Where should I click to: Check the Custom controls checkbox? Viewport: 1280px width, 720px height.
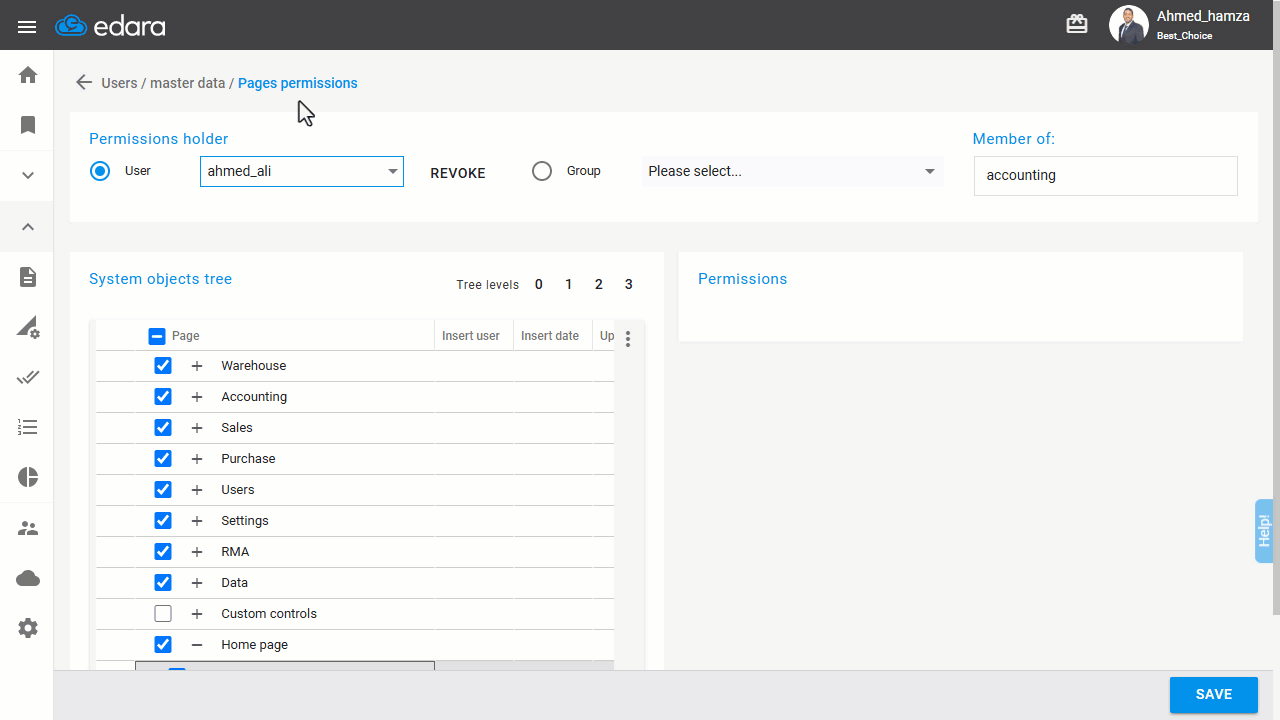point(163,614)
